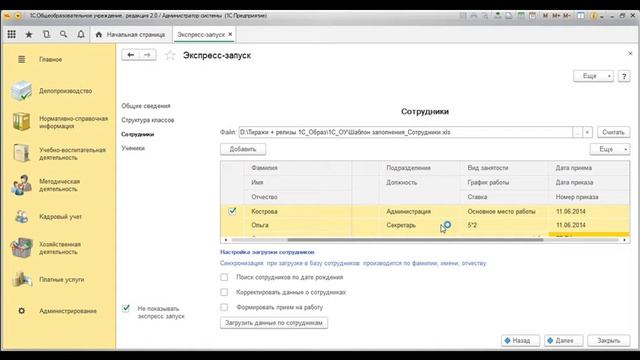This screenshot has width=640, height=360.
Task: Open Favorites star in the tools panel
Action: pos(29,35)
